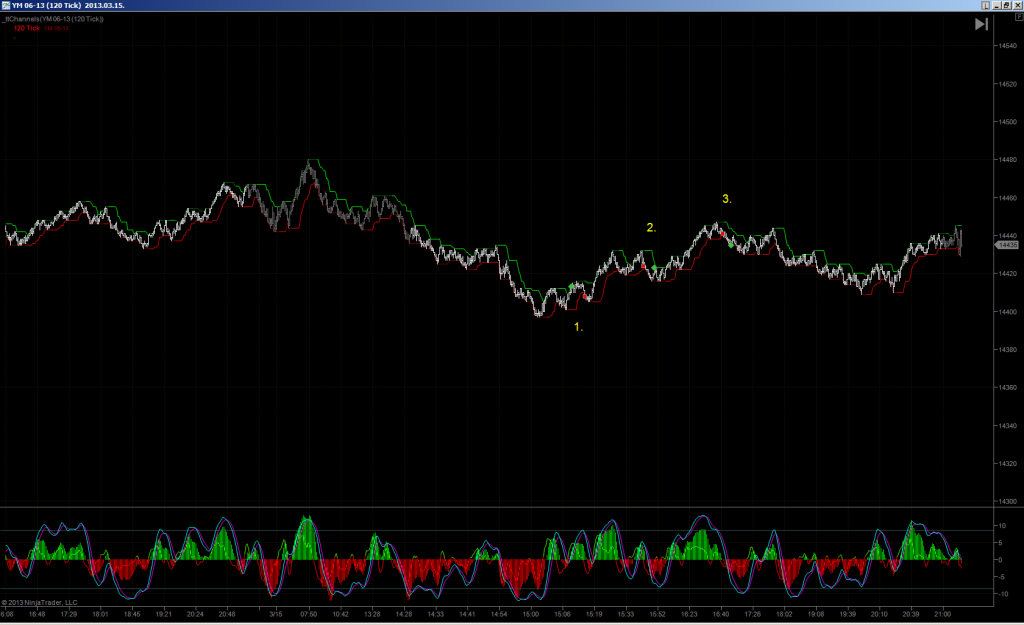This screenshot has width=1024, height=625.
Task: Click the 07:50 time axis label
Action: point(308,614)
